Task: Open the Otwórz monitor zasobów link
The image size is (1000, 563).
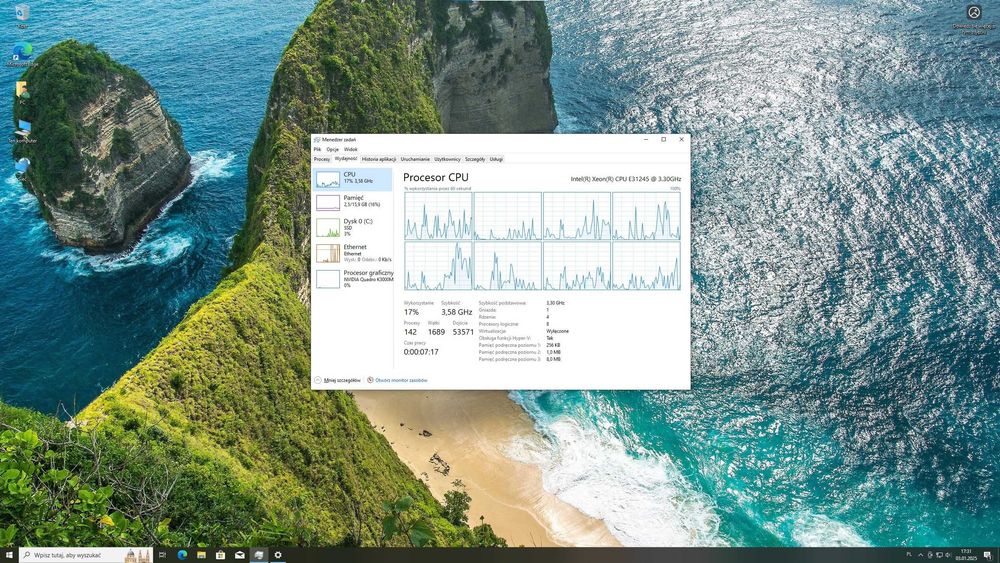Action: point(397,380)
